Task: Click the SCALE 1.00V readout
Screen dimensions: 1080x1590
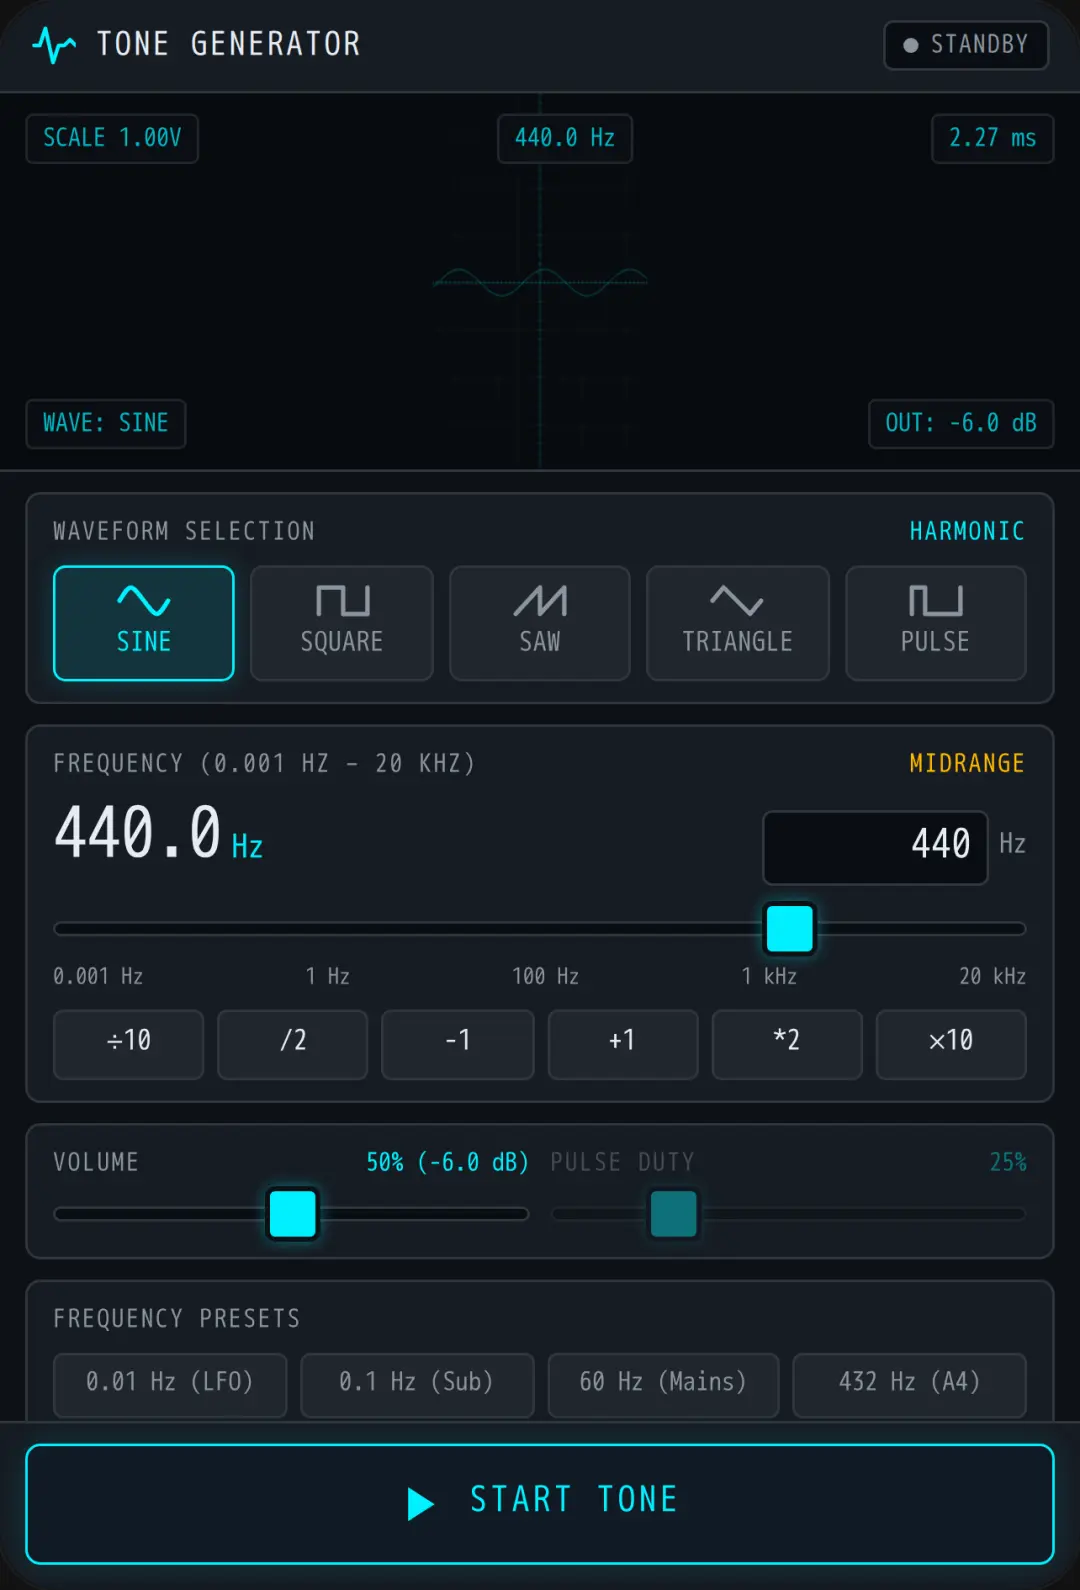Action: pyautogui.click(x=112, y=138)
